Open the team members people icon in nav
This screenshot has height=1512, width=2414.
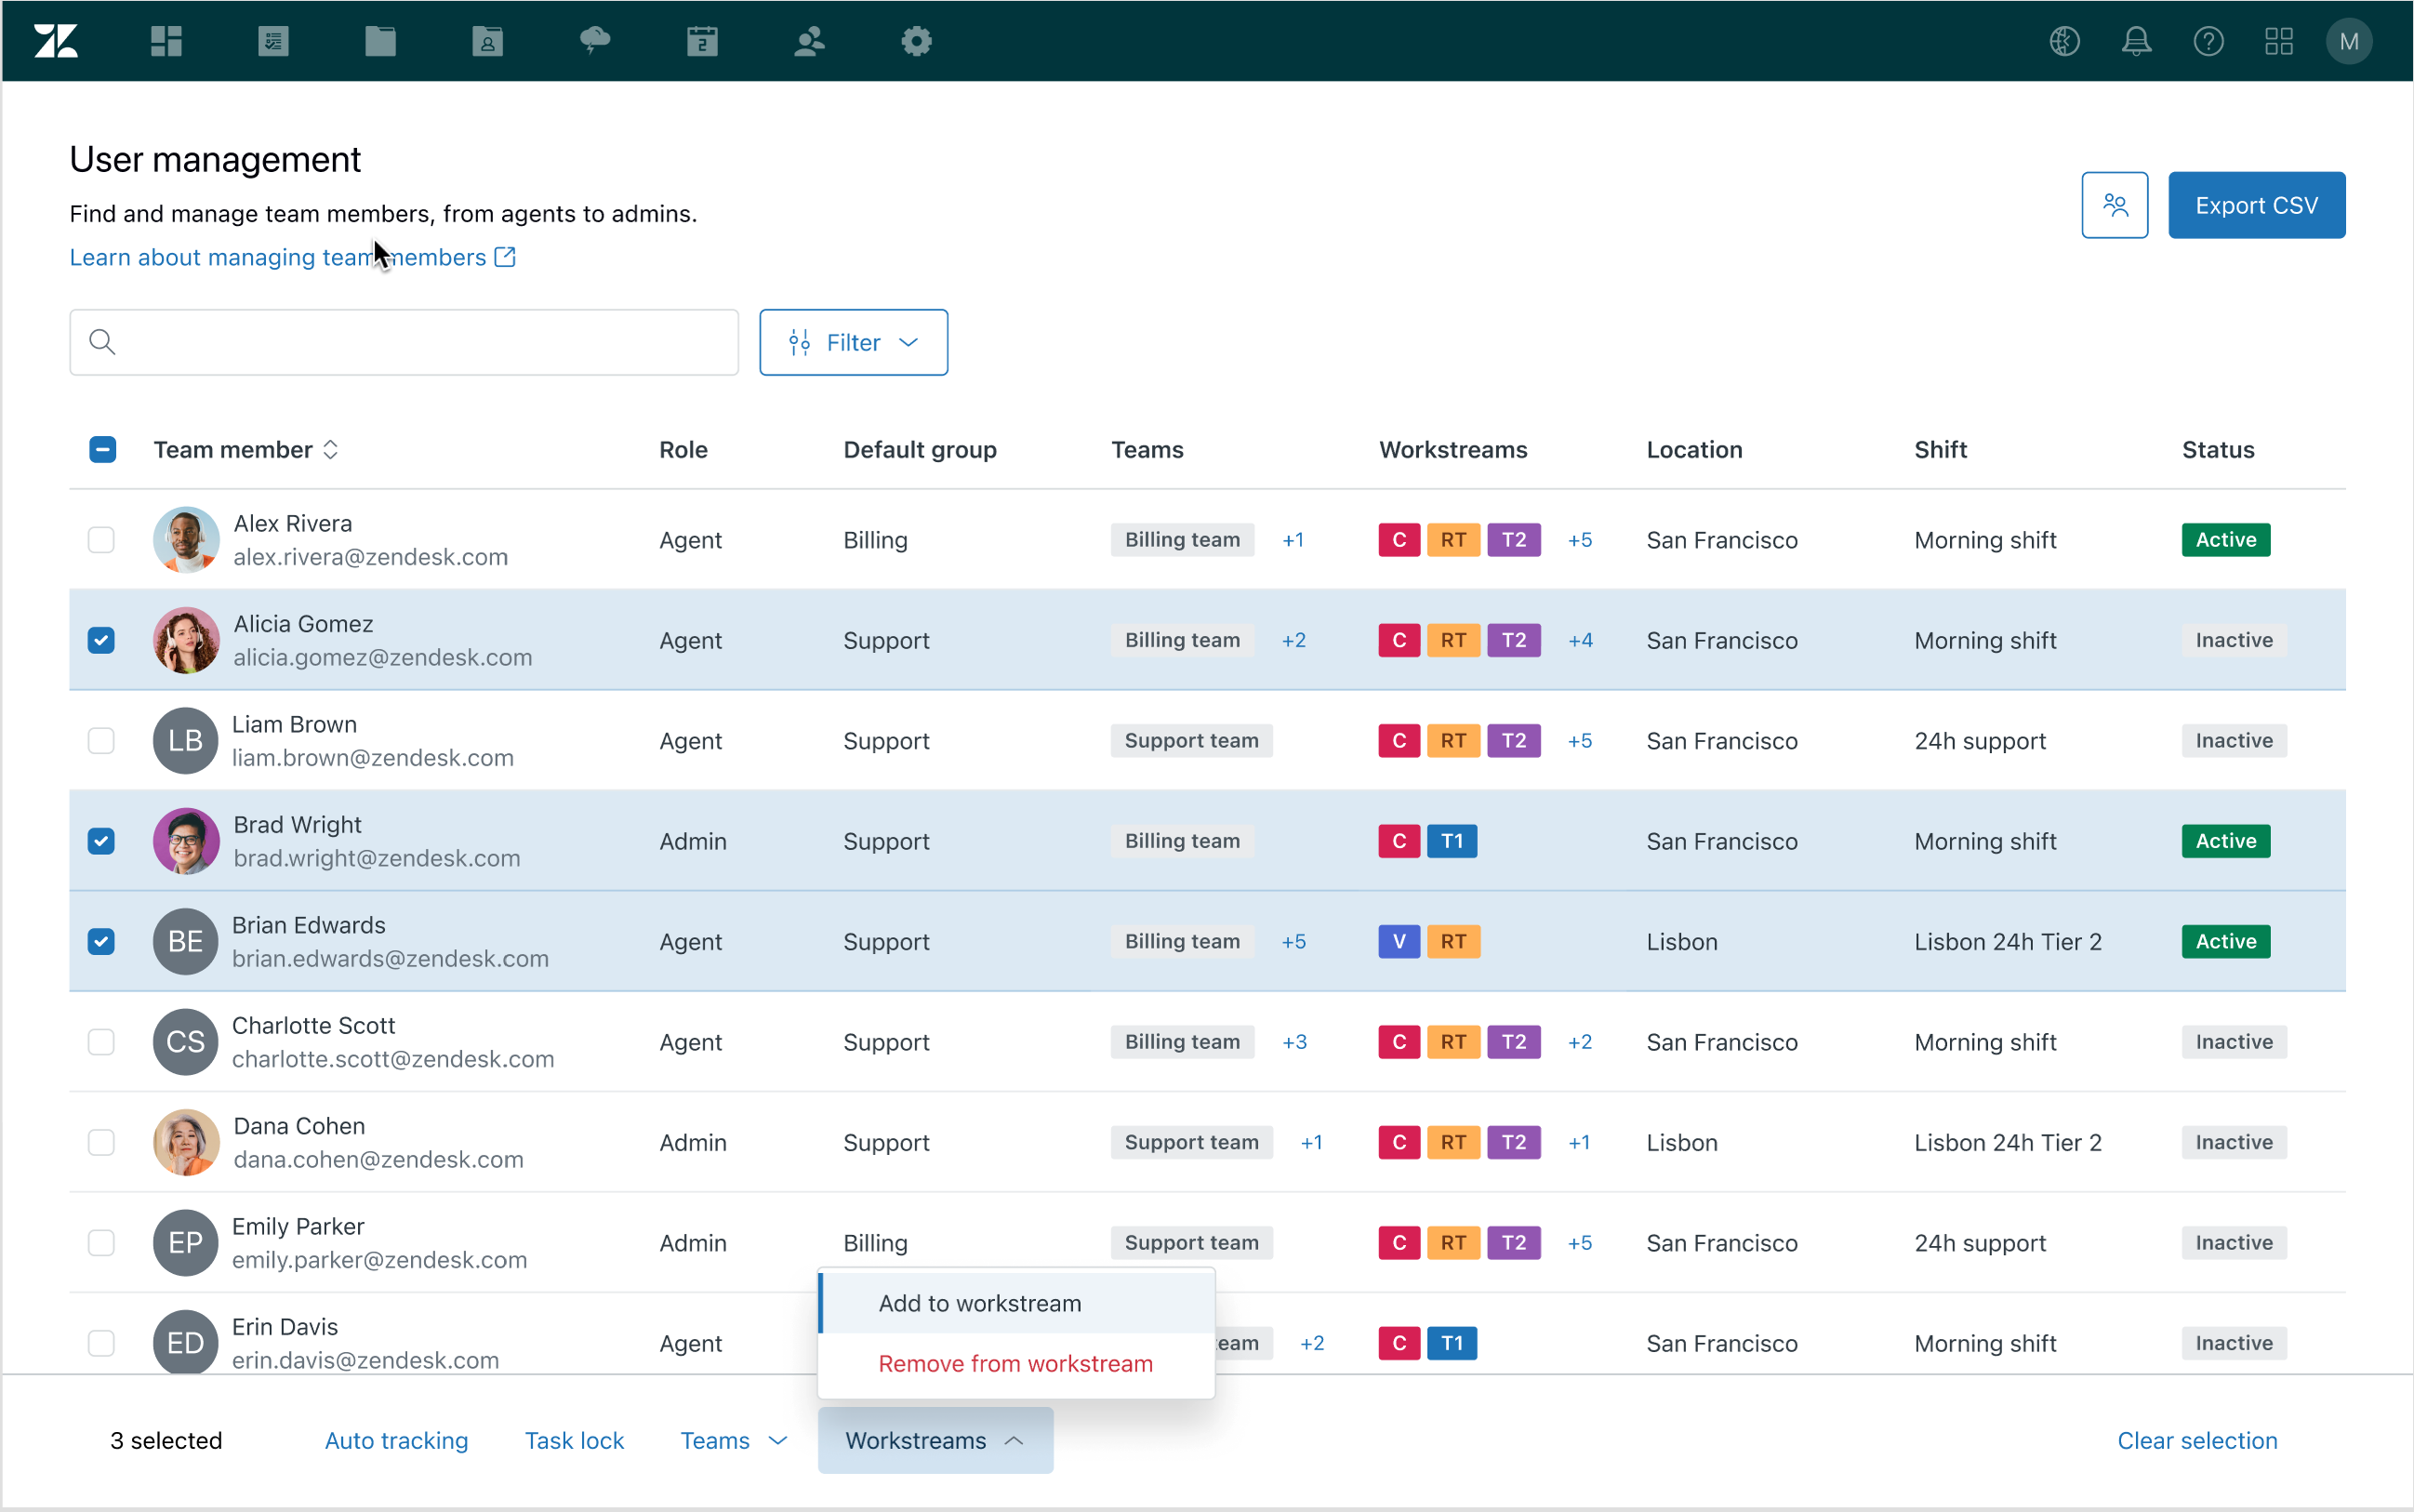pos(809,41)
